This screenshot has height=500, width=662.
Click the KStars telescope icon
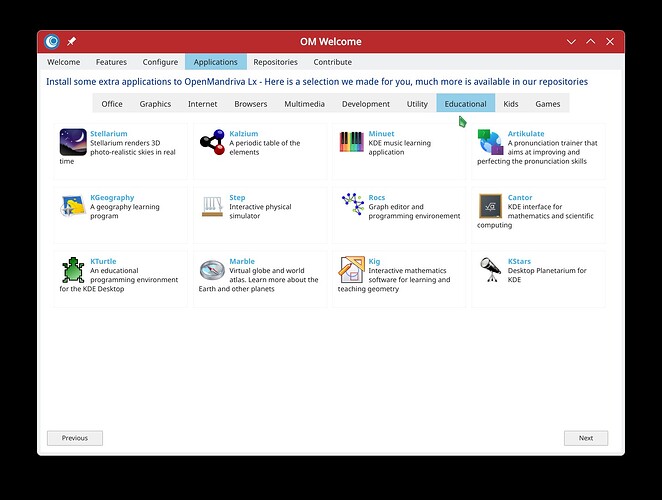491,269
